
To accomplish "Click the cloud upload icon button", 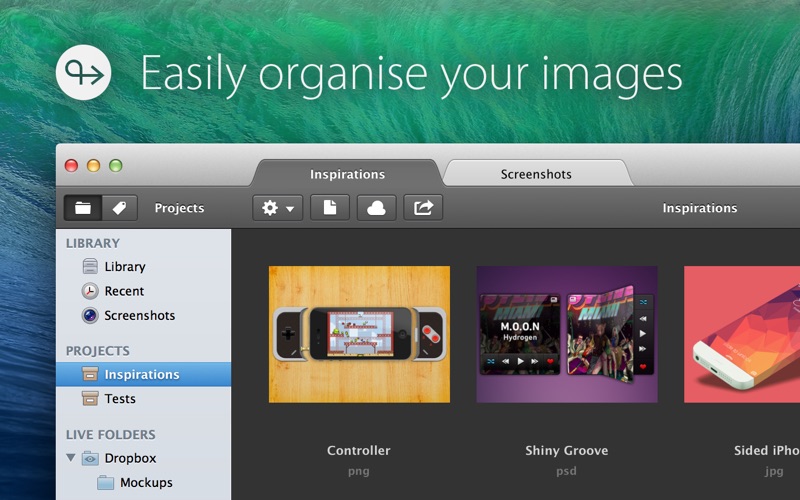I will tap(377, 208).
